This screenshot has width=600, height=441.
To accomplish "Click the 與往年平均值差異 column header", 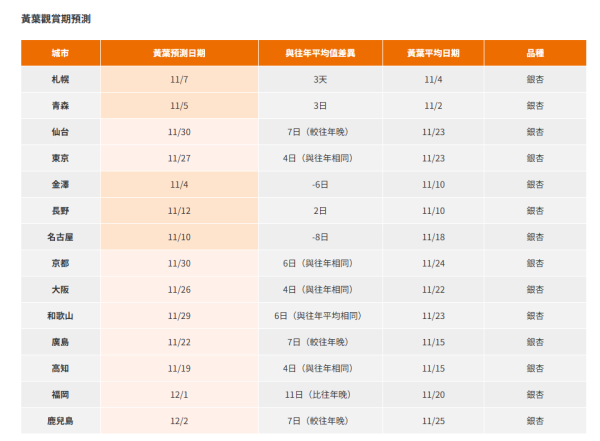I will tap(320, 52).
